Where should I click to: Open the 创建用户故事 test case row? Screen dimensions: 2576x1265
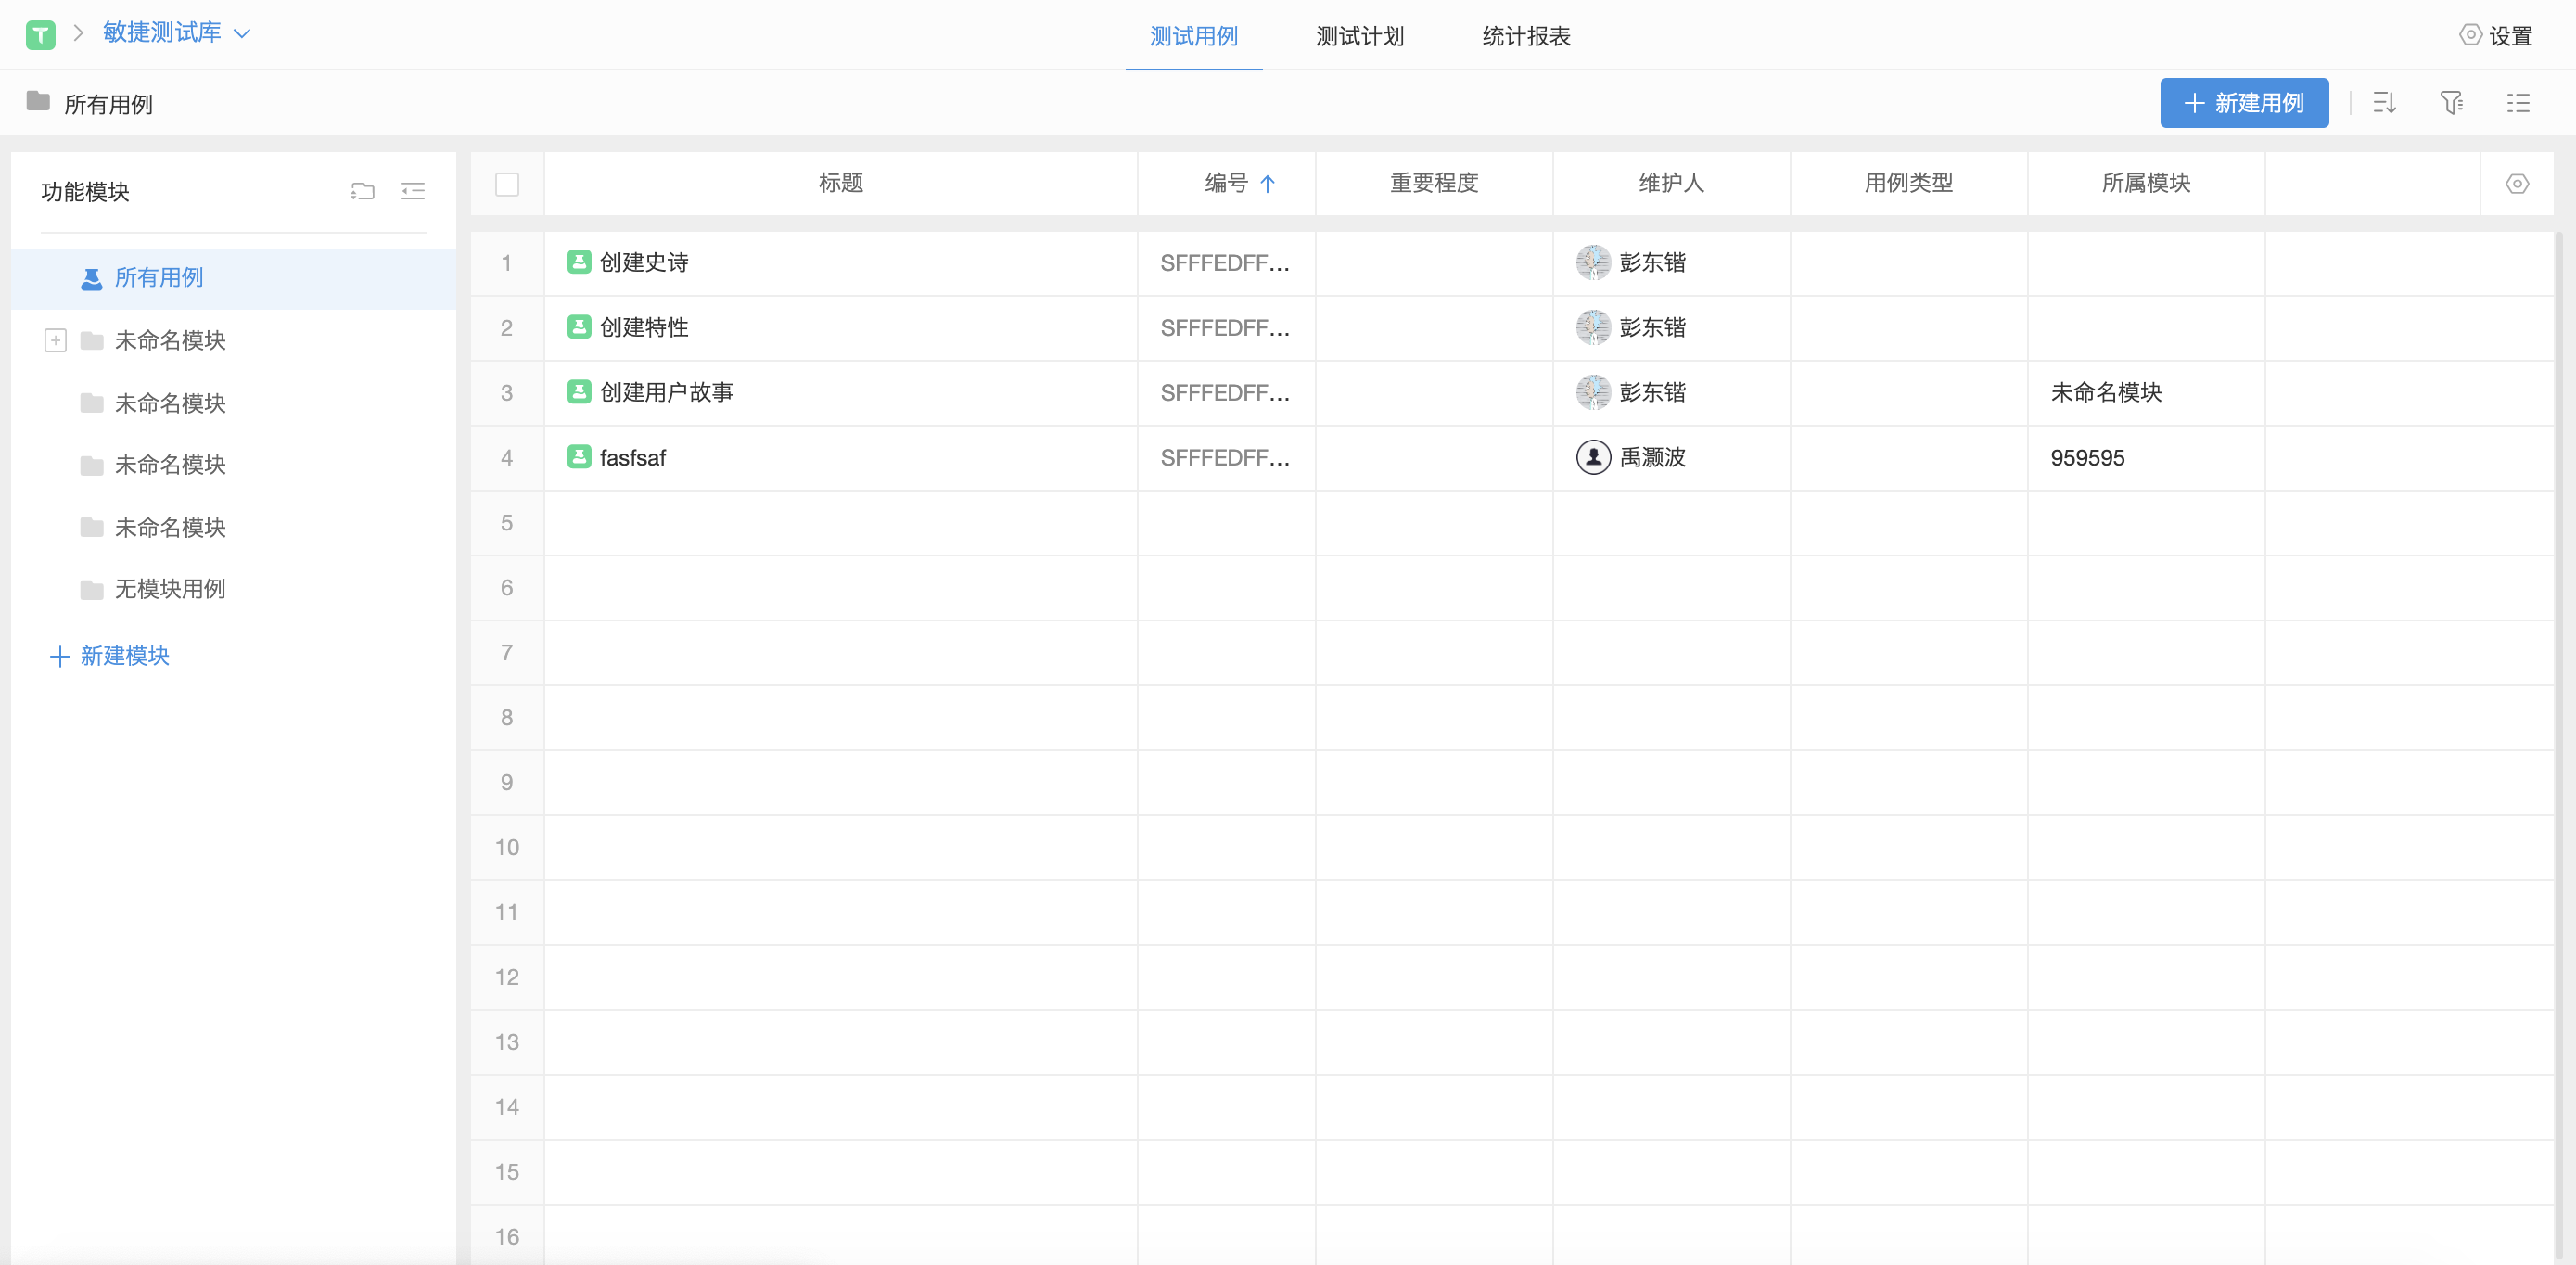click(x=666, y=392)
